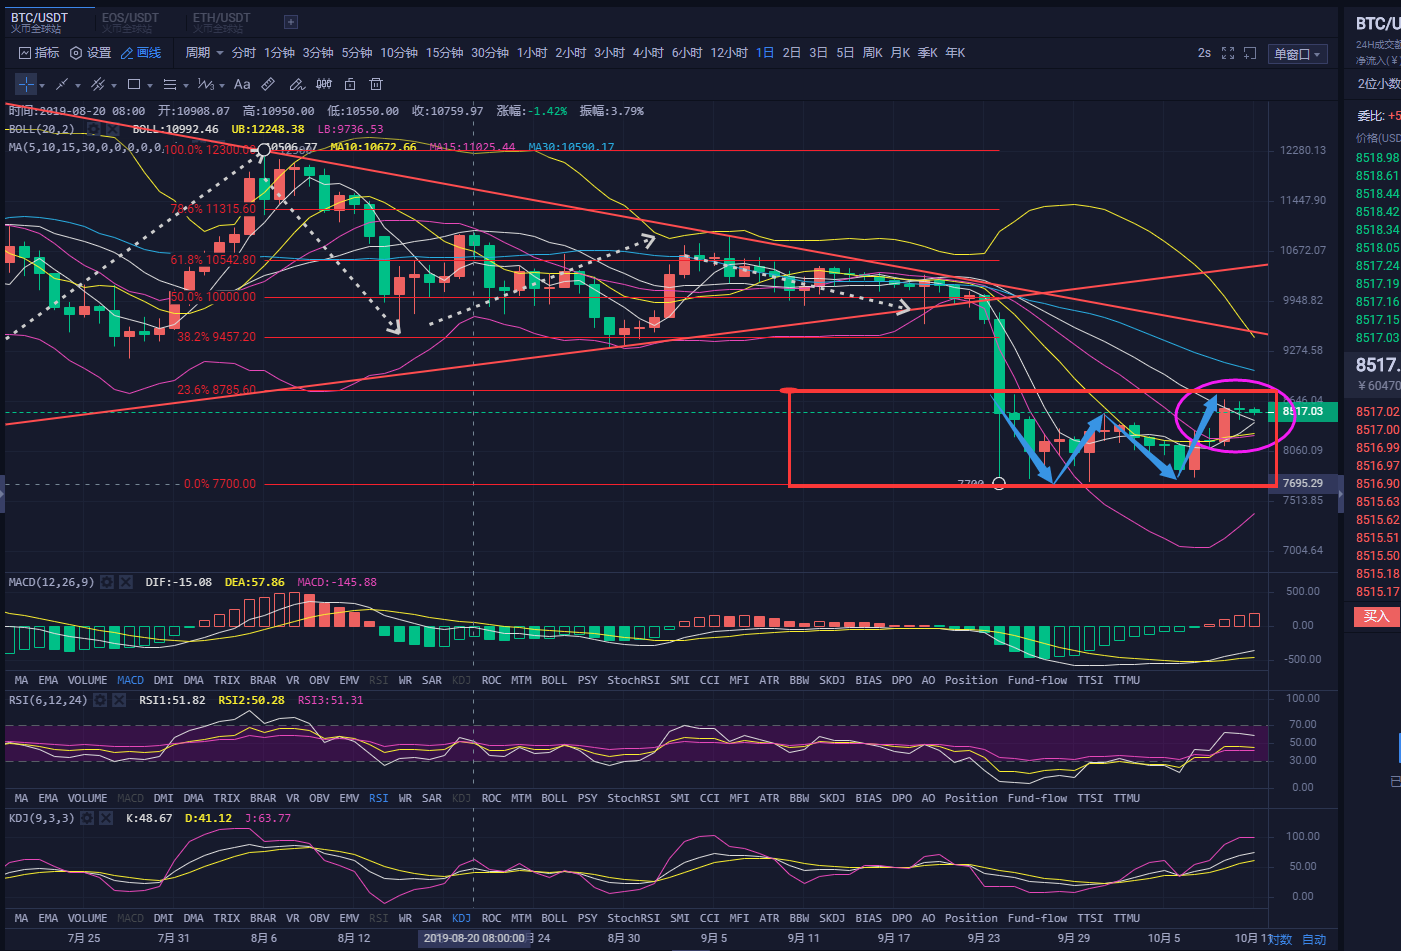
Task: Add a new symbol tab with plus icon
Action: pos(291,22)
